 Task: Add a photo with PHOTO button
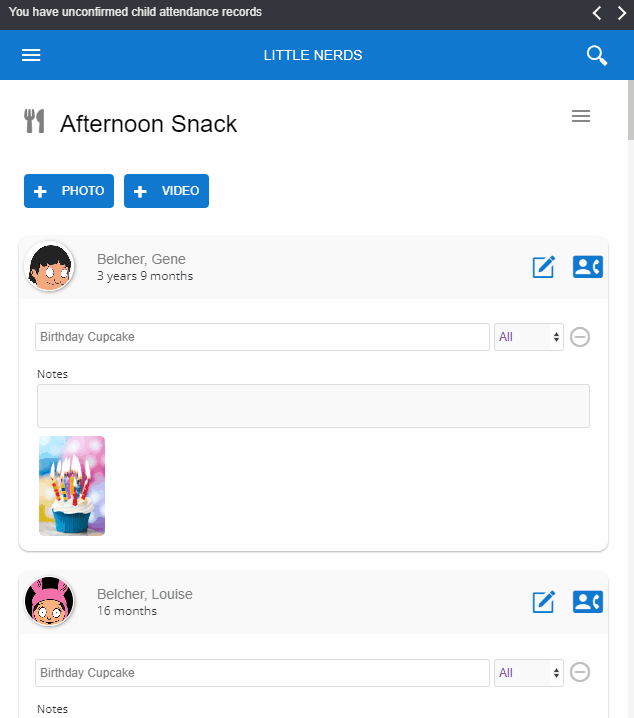click(x=69, y=191)
